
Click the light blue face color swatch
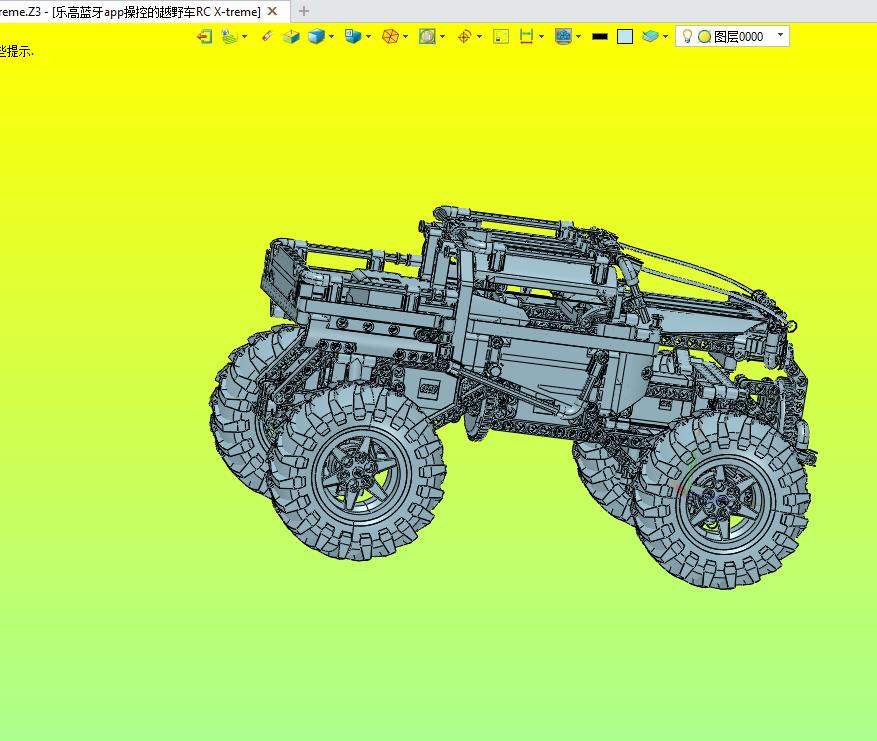(x=625, y=37)
